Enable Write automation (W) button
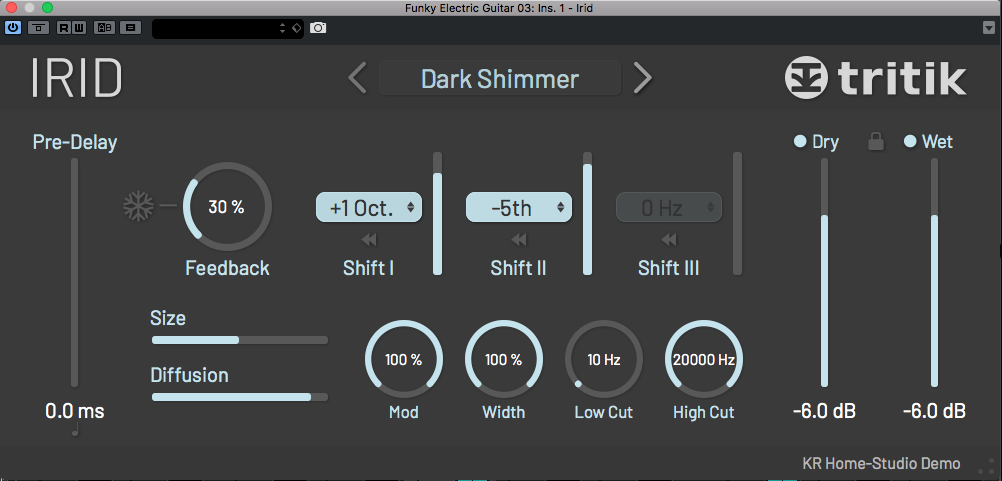The height and width of the screenshot is (481, 1002). 79,27
